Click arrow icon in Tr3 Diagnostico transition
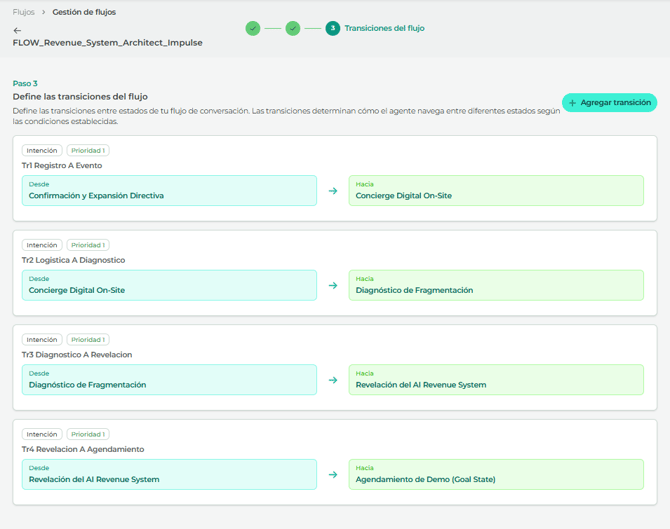The image size is (670, 529). click(333, 380)
